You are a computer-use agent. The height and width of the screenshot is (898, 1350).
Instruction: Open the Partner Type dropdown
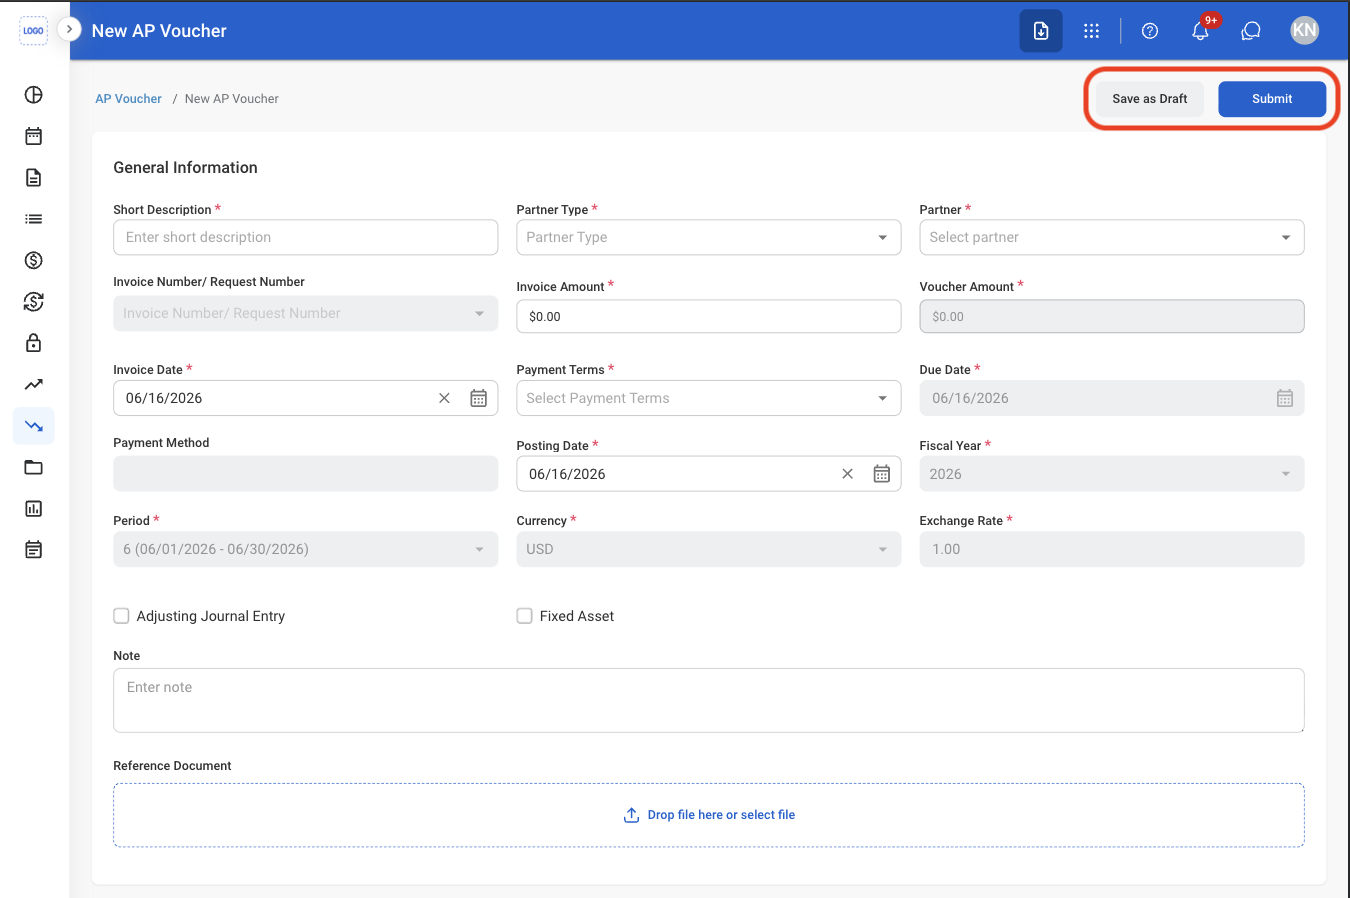coord(709,237)
